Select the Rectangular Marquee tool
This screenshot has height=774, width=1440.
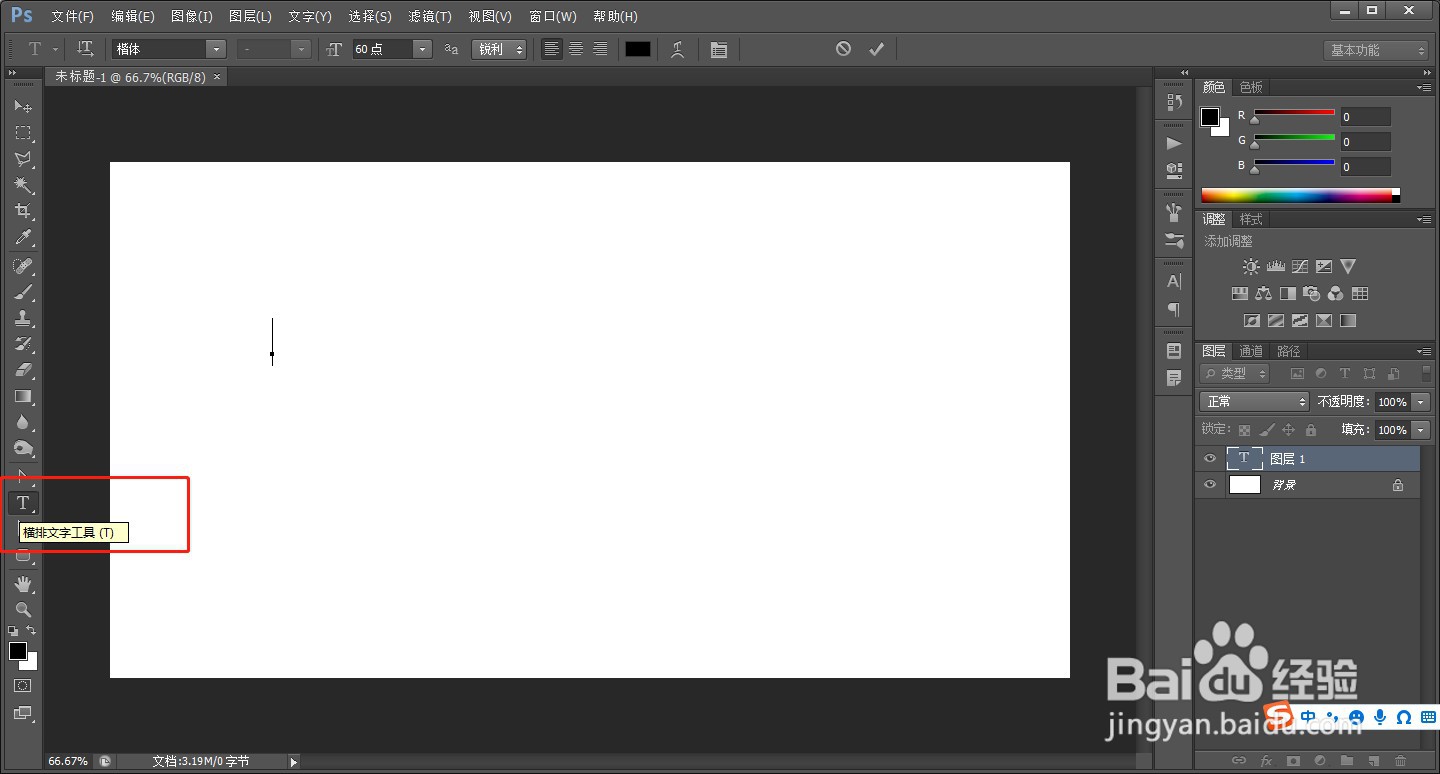(23, 133)
